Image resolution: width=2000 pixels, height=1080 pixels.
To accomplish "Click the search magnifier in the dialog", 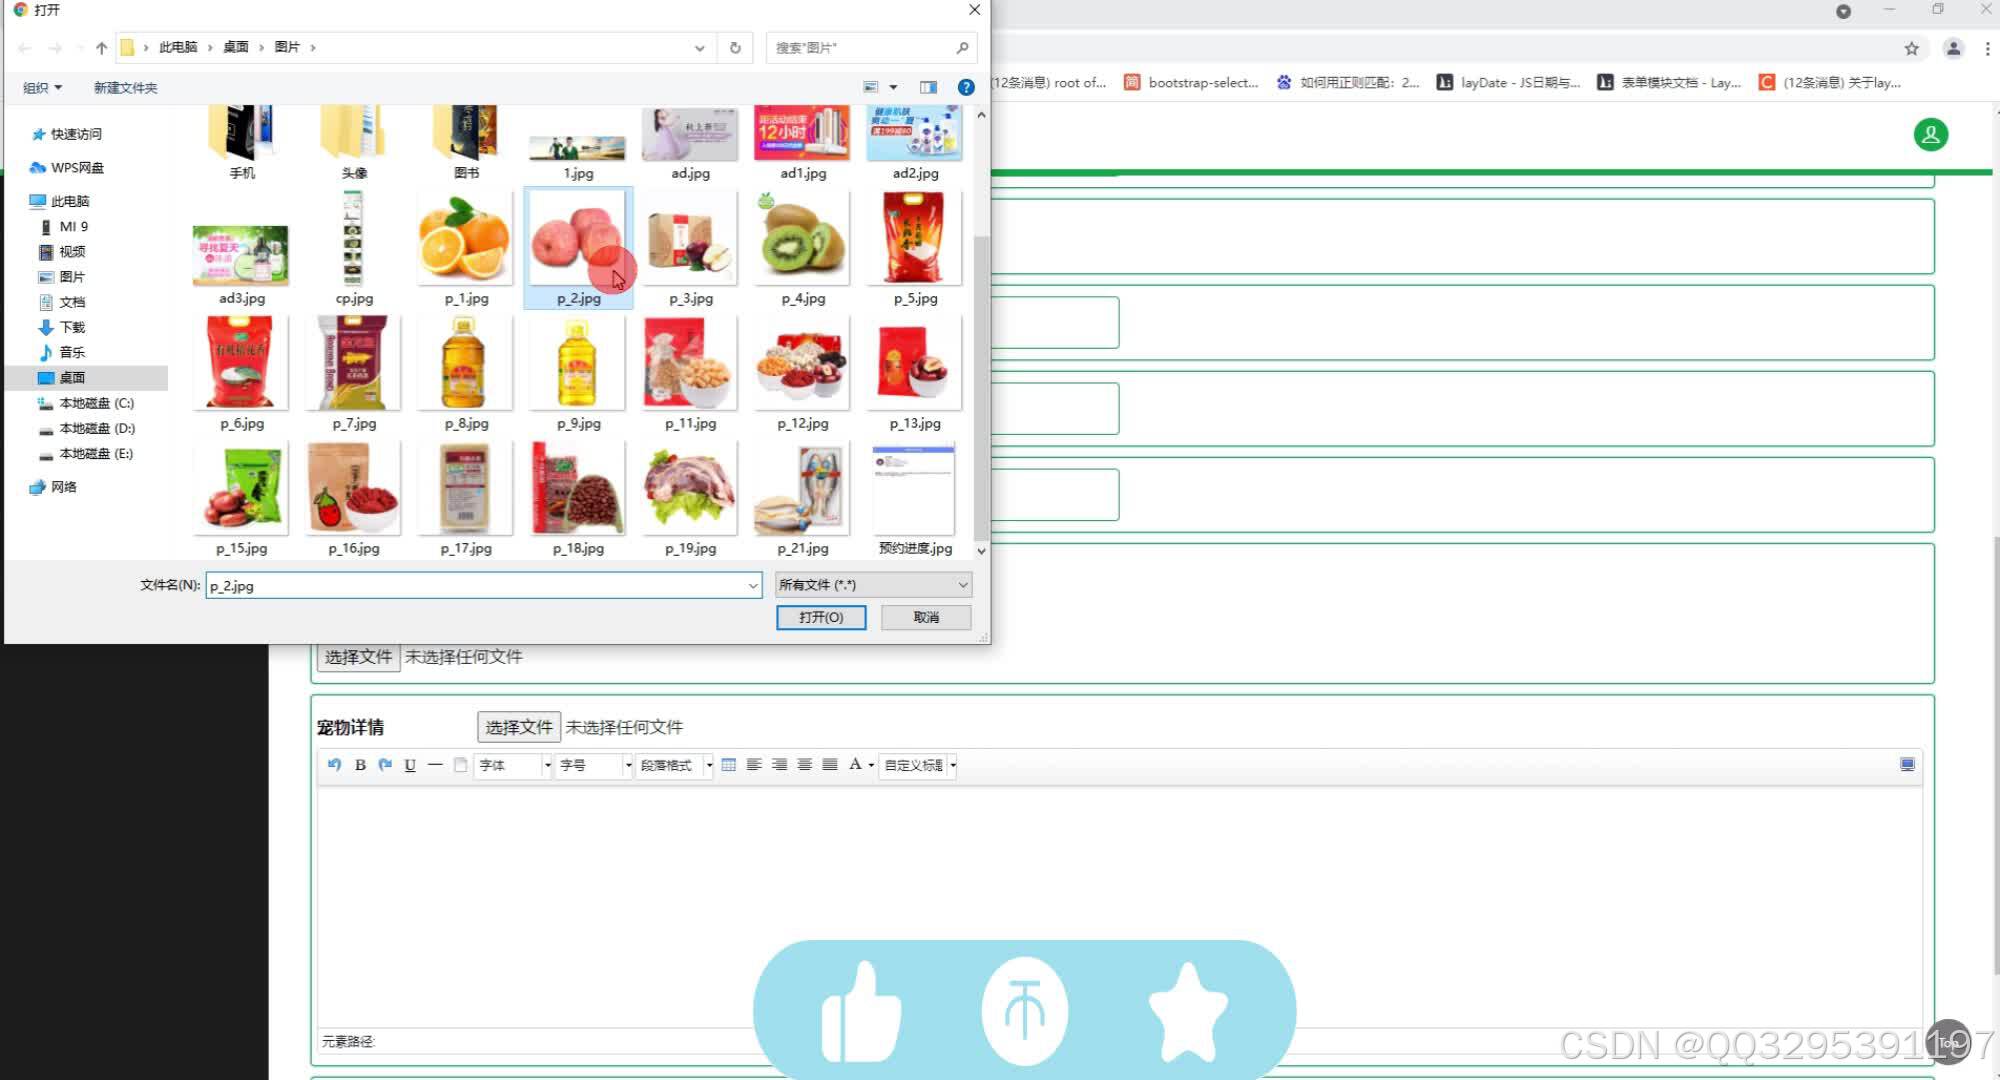I will click(x=962, y=47).
